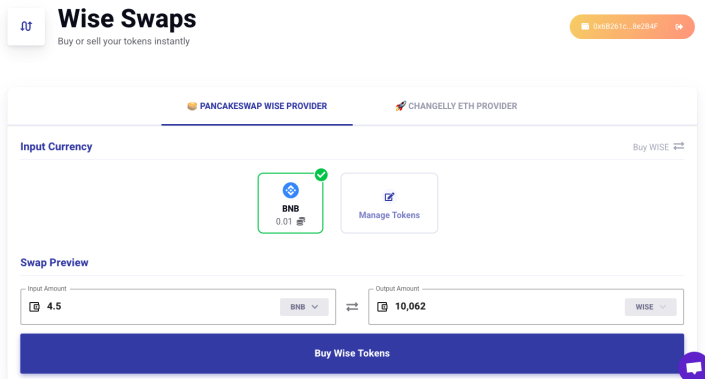This screenshot has width=705, height=379.
Task: Open the BNB input token dropdown
Action: click(304, 307)
